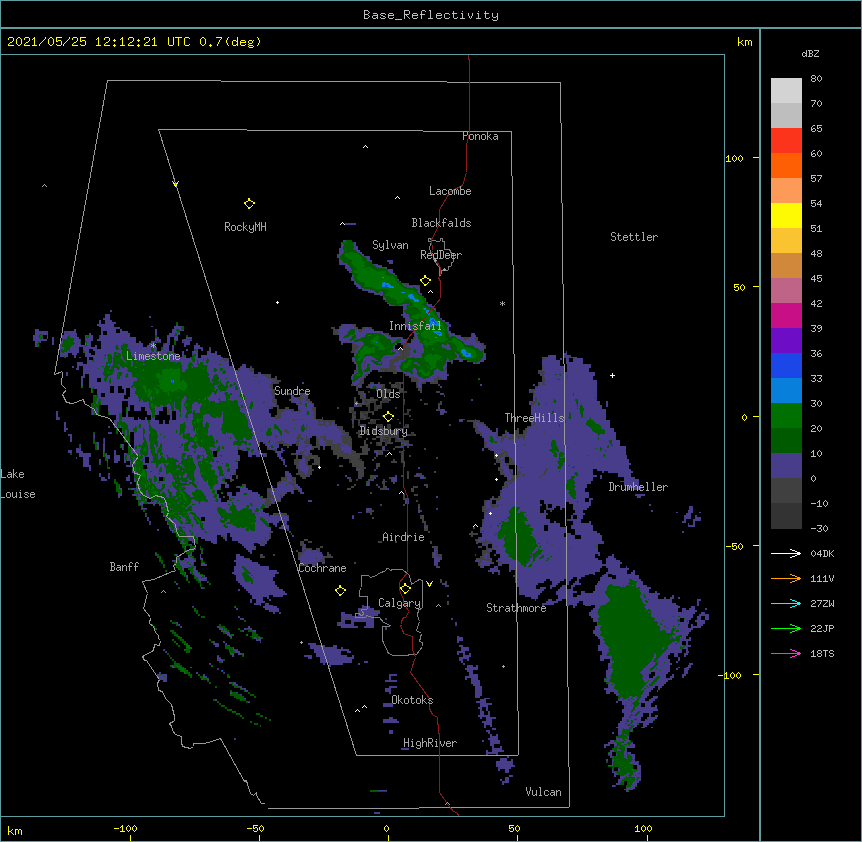Click the Sundre label
Image resolution: width=862 pixels, height=842 pixels.
292,391
